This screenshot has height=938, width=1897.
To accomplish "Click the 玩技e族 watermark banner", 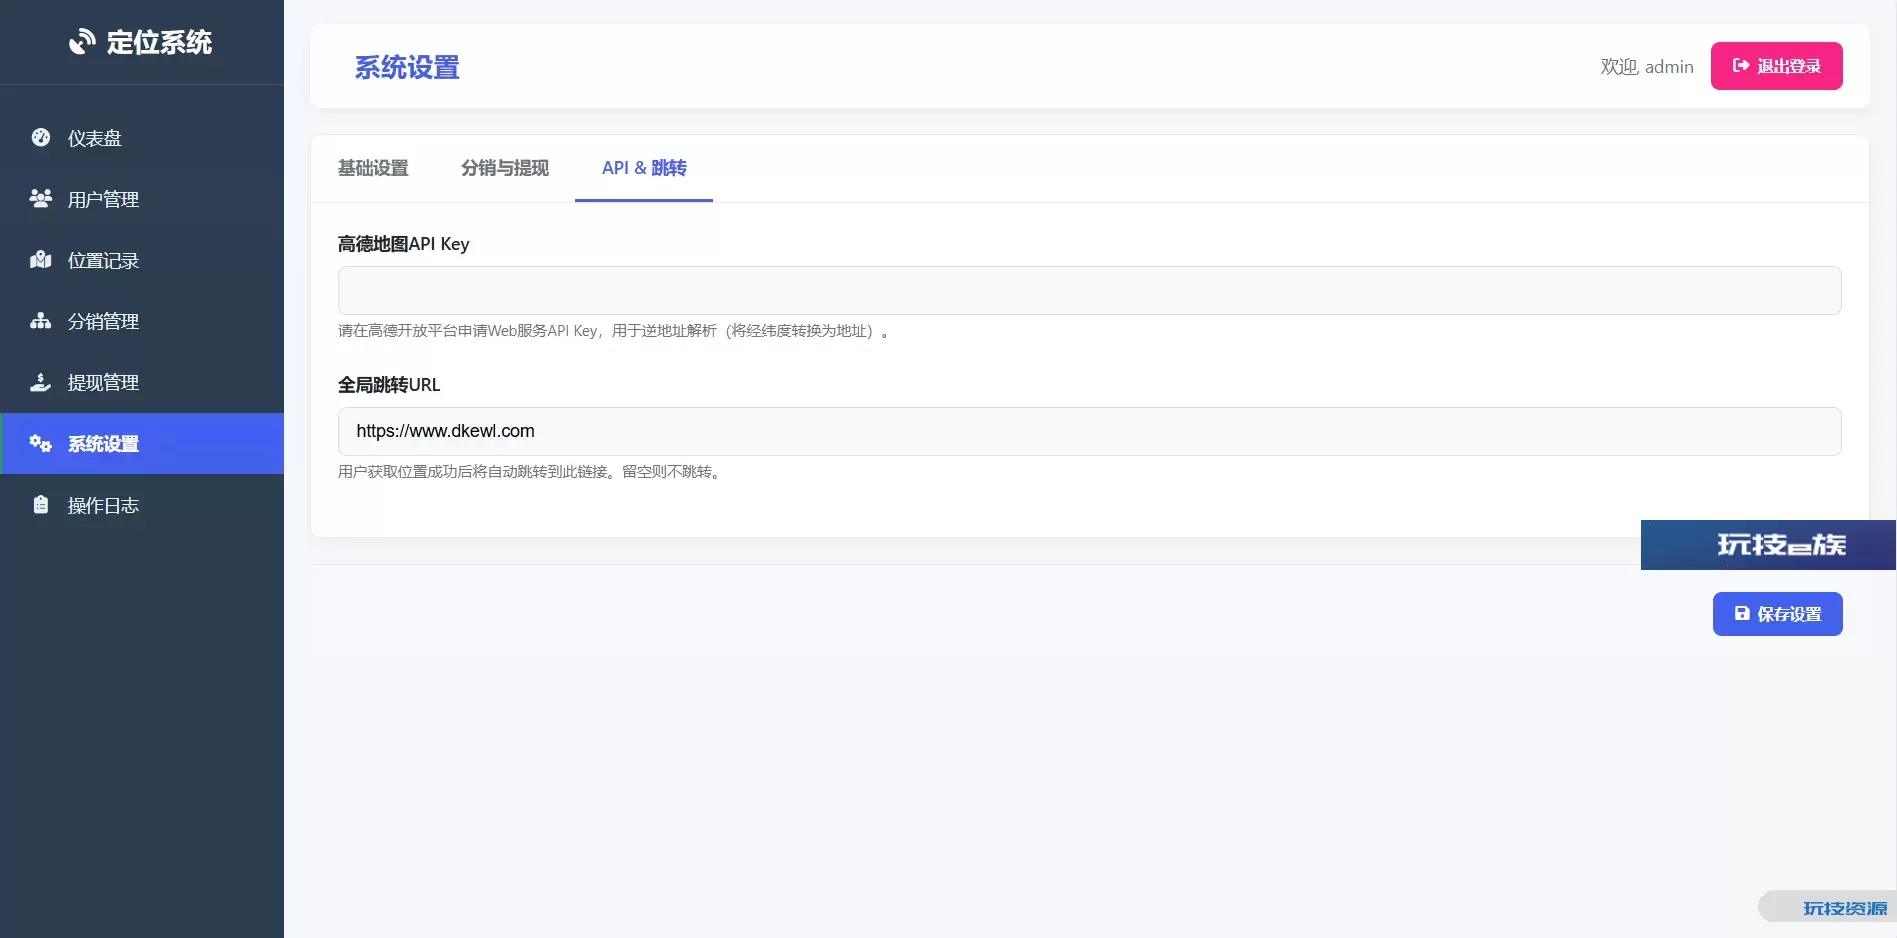I will point(1768,545).
